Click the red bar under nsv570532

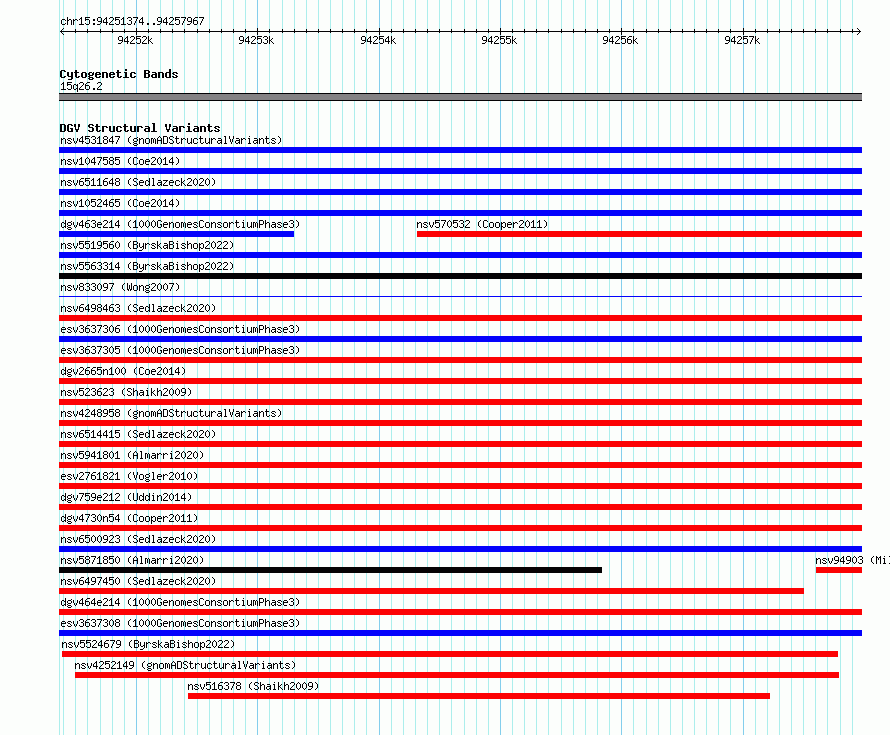tap(639, 234)
